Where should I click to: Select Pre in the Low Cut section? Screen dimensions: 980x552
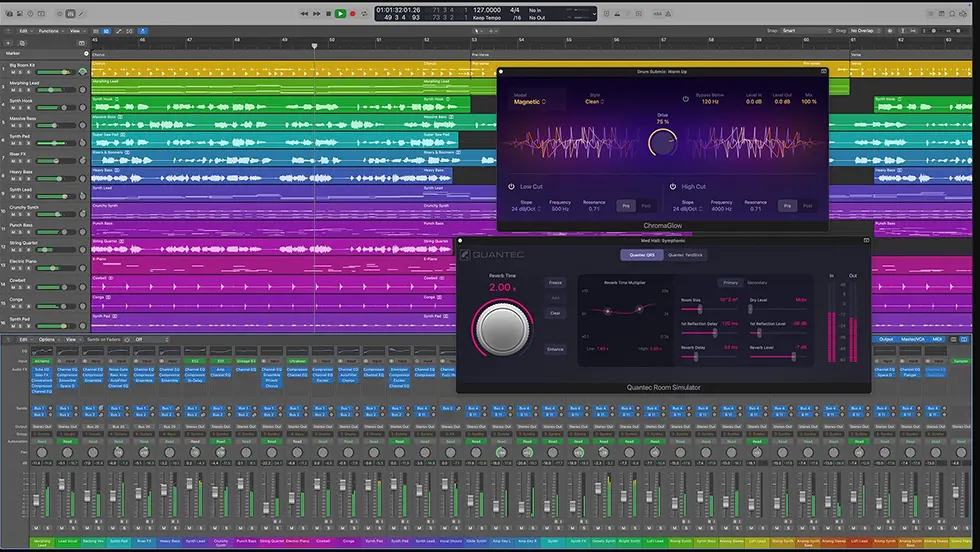[626, 206]
